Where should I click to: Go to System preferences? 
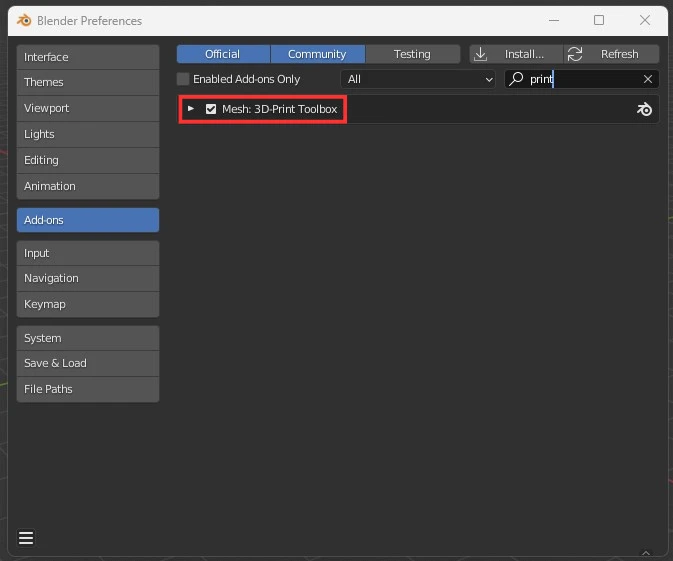pos(88,338)
